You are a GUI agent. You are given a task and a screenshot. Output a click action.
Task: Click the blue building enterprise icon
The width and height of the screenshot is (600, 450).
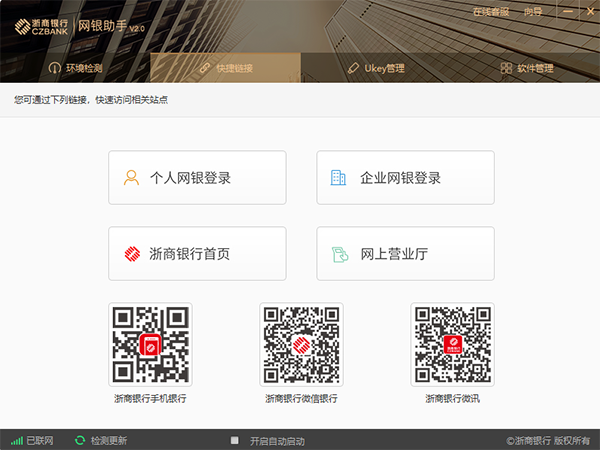[x=338, y=178]
